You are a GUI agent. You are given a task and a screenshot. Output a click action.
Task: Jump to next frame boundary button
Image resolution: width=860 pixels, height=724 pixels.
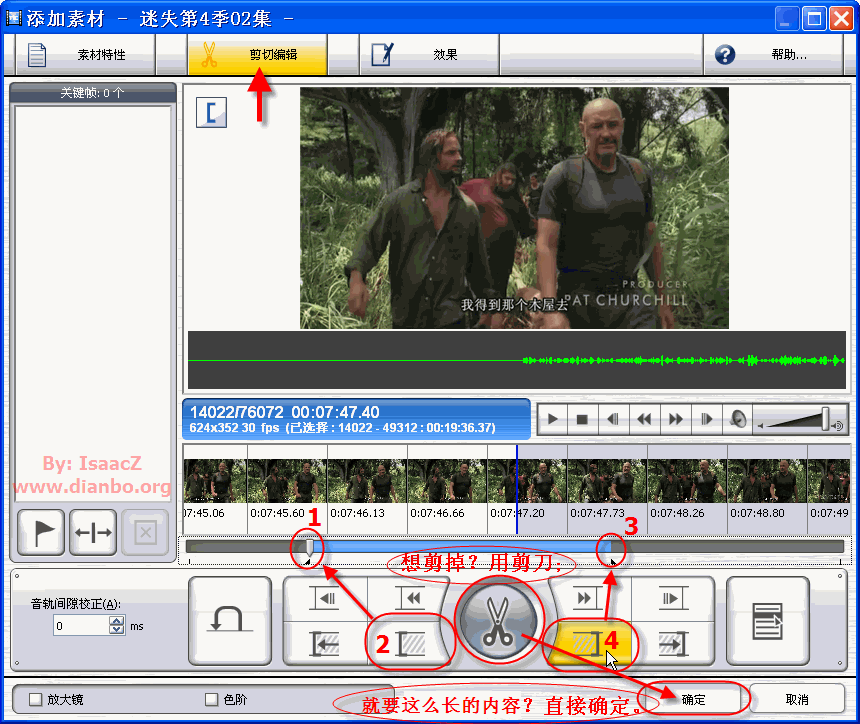[x=672, y=598]
